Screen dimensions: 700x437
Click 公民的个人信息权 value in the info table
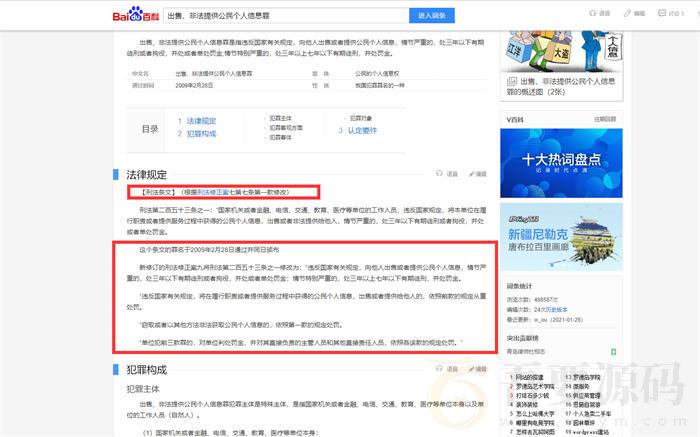(x=377, y=74)
